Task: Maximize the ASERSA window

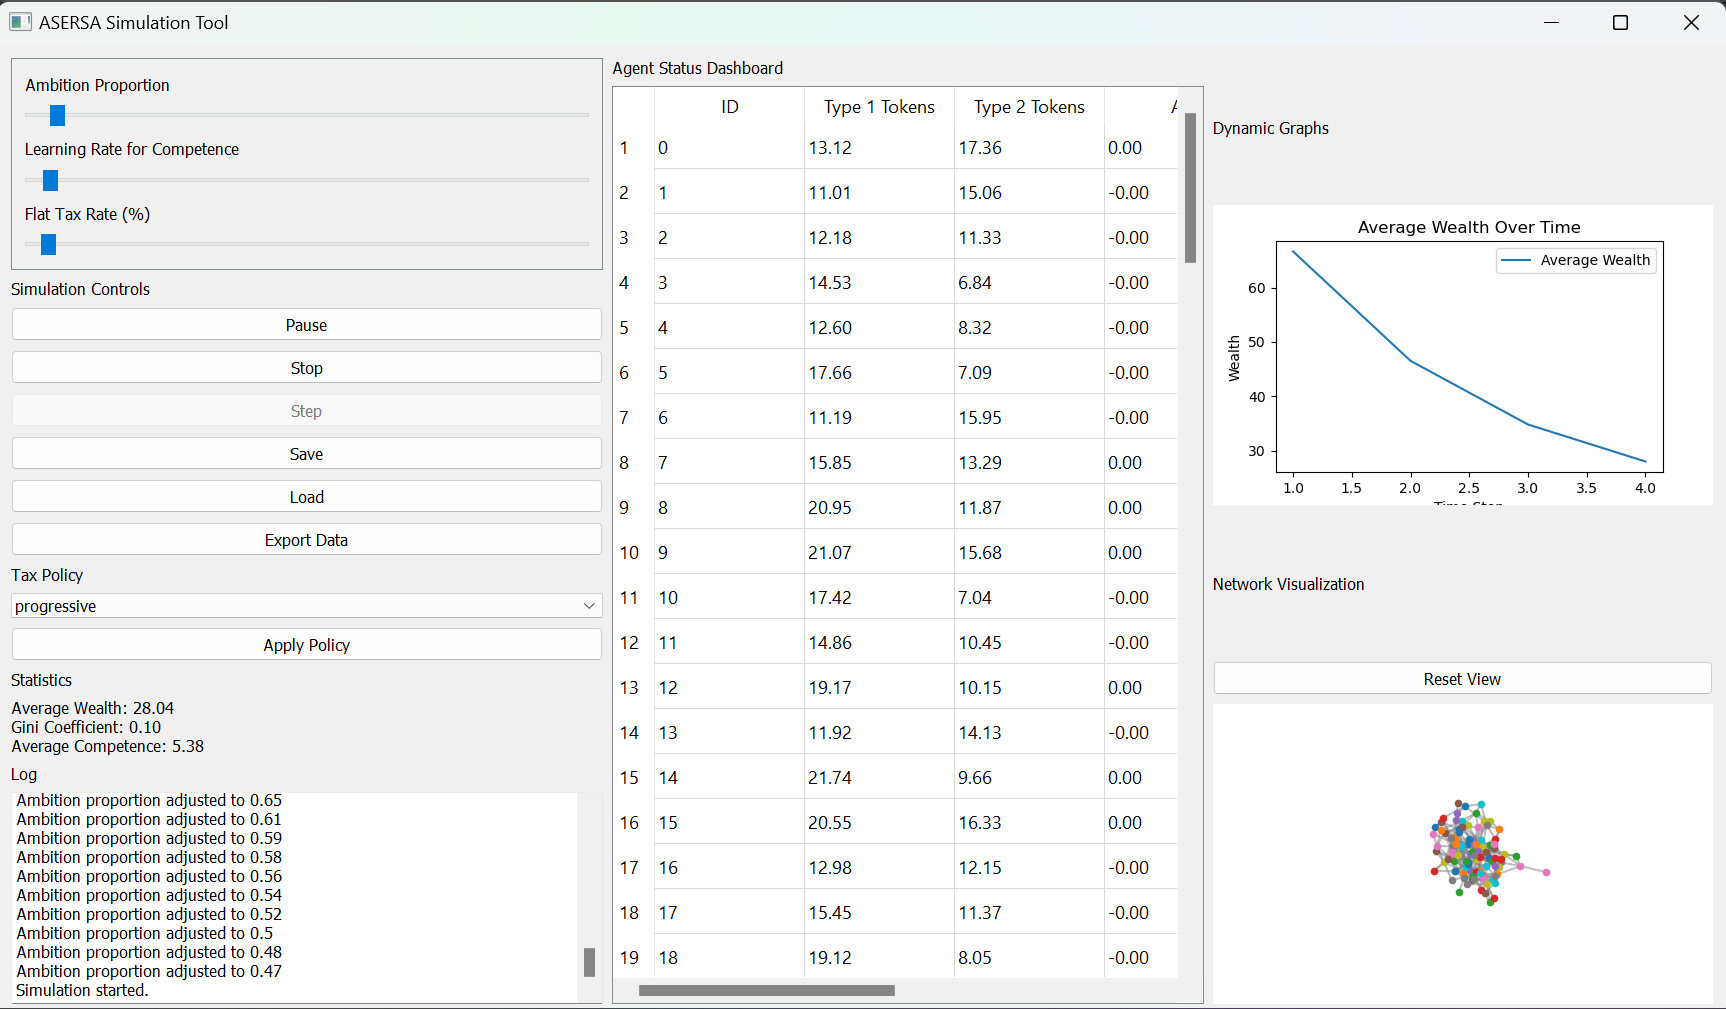Action: 1621,22
